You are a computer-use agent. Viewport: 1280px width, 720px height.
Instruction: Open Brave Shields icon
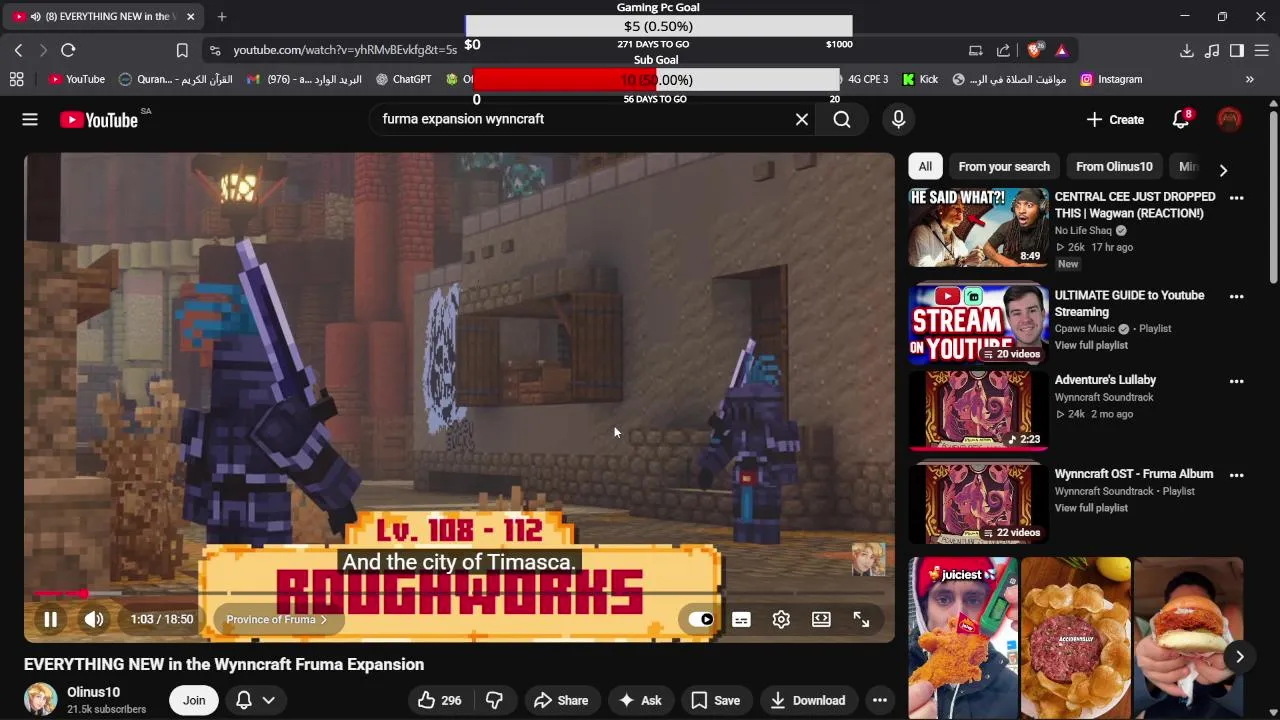(x=1036, y=50)
